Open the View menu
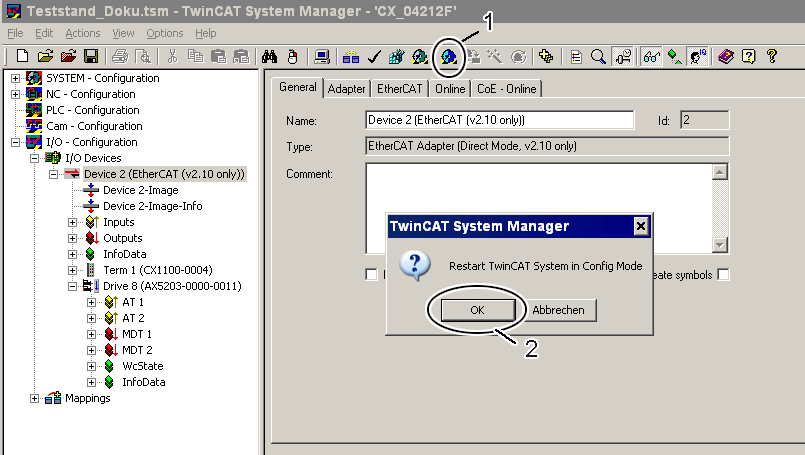 [x=123, y=33]
